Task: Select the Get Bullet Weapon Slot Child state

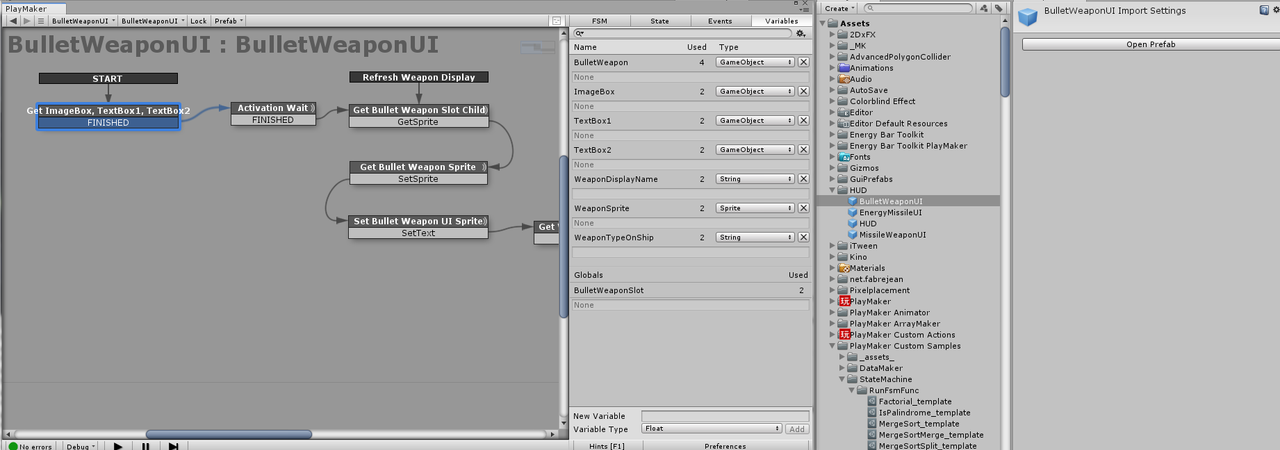Action: click(418, 115)
